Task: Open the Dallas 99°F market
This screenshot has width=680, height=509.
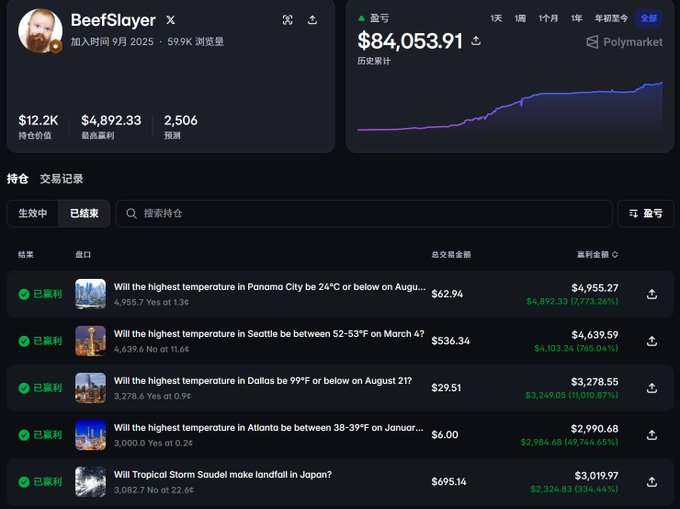Action: [x=263, y=381]
